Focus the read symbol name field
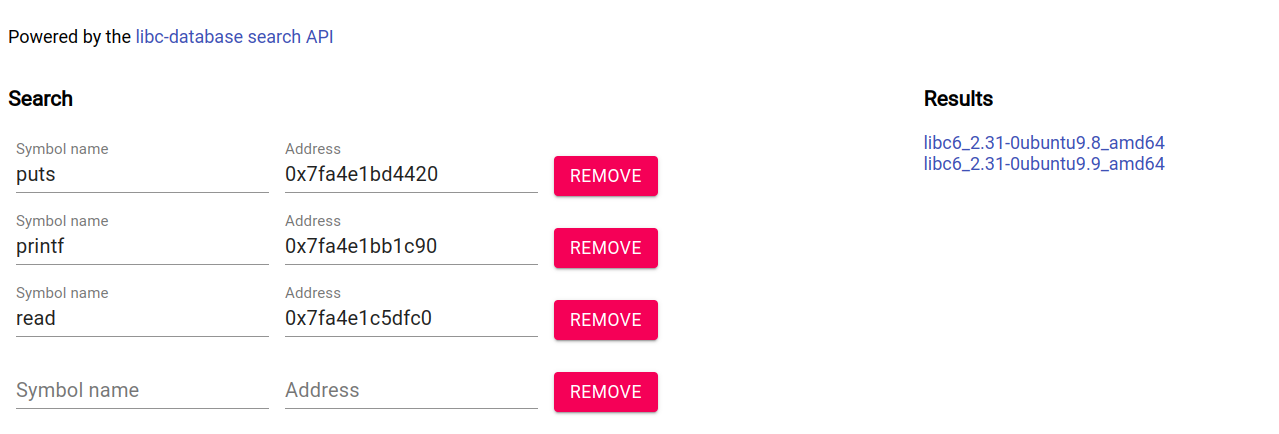1279x434 pixels. (x=142, y=319)
